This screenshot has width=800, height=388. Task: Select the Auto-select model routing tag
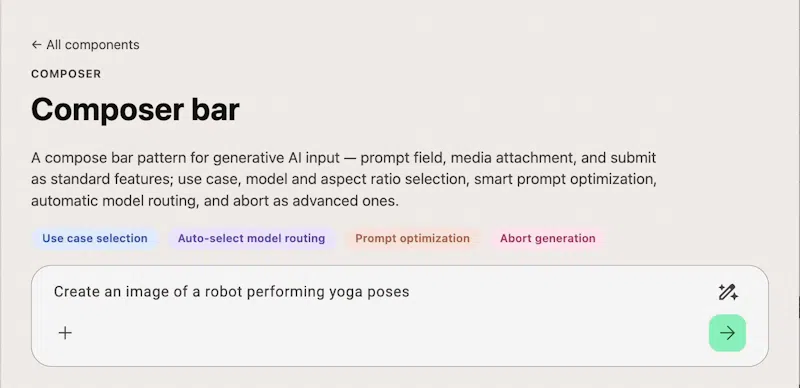(x=252, y=238)
